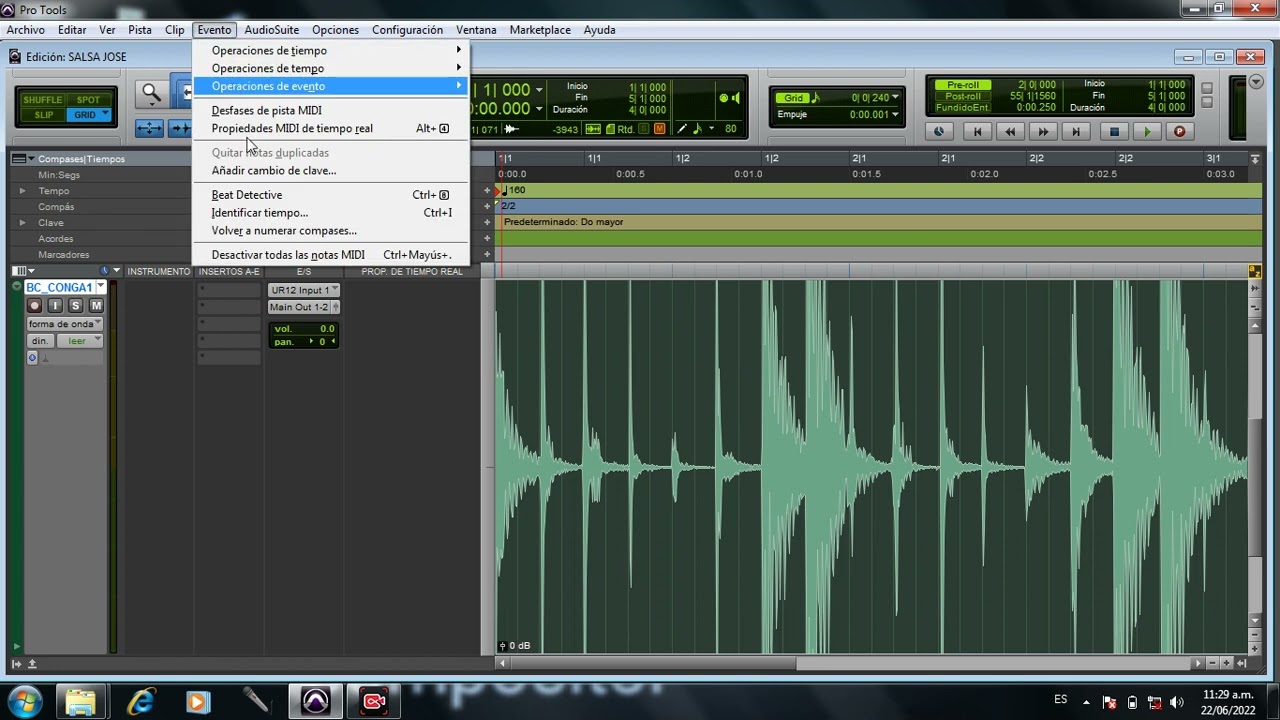Click the A-Z sort icon above waveform
This screenshot has height=720, width=1280.
point(1254,272)
